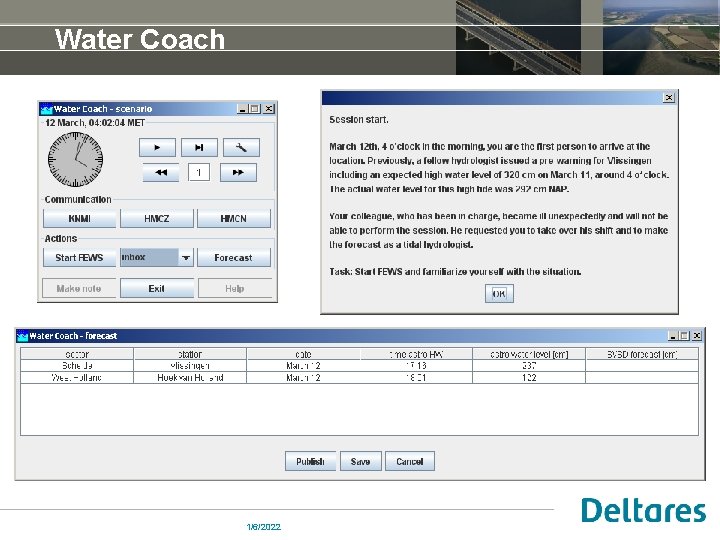Image resolution: width=720 pixels, height=540 pixels.
Task: Select the speed factor field showing 1
Action: [x=199, y=173]
